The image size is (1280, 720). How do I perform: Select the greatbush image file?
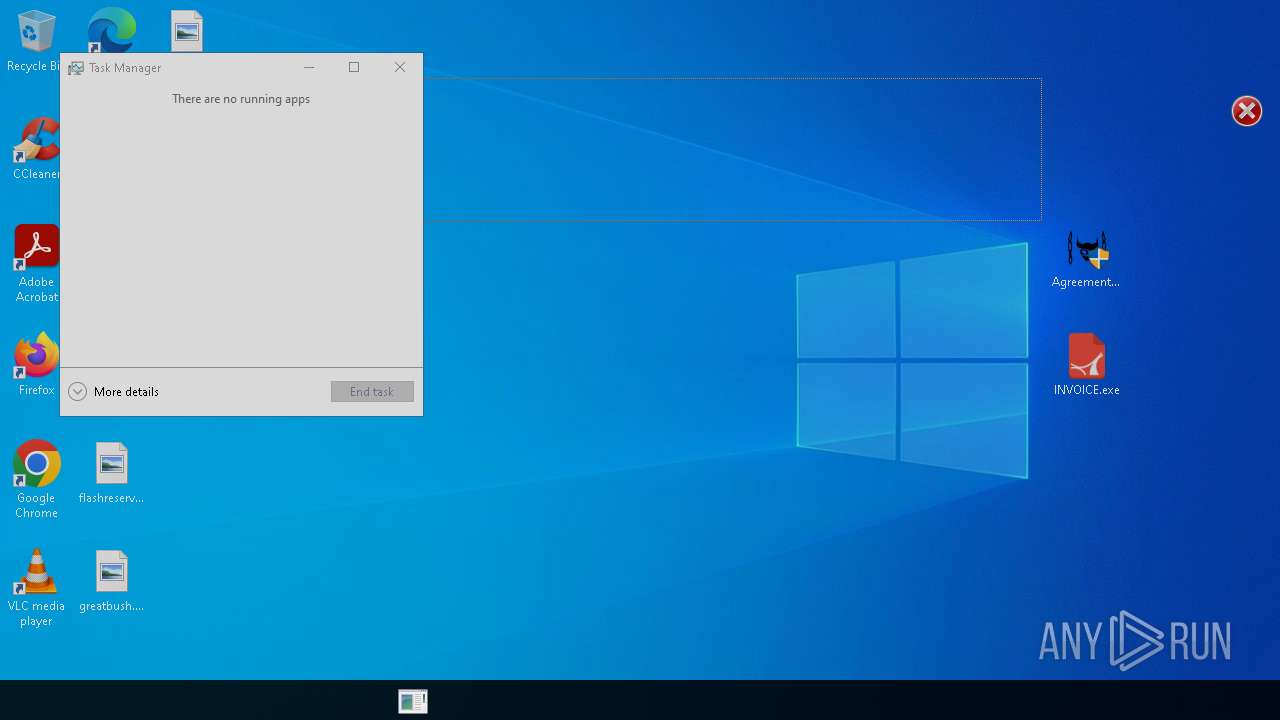coord(111,581)
